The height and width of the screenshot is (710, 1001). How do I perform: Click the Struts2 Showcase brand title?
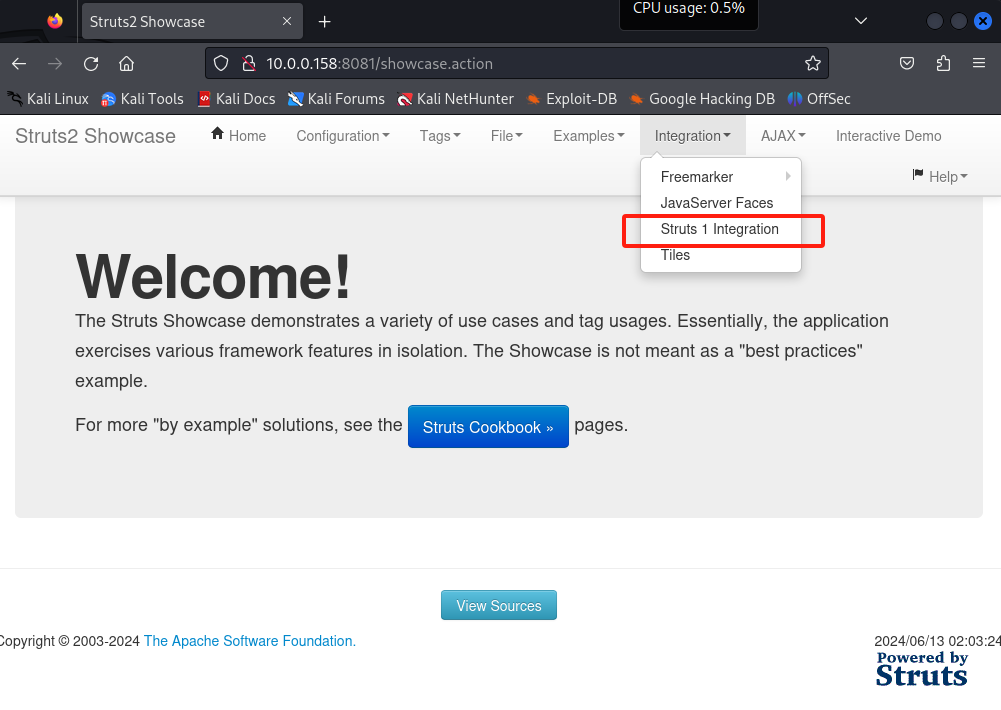[95, 136]
